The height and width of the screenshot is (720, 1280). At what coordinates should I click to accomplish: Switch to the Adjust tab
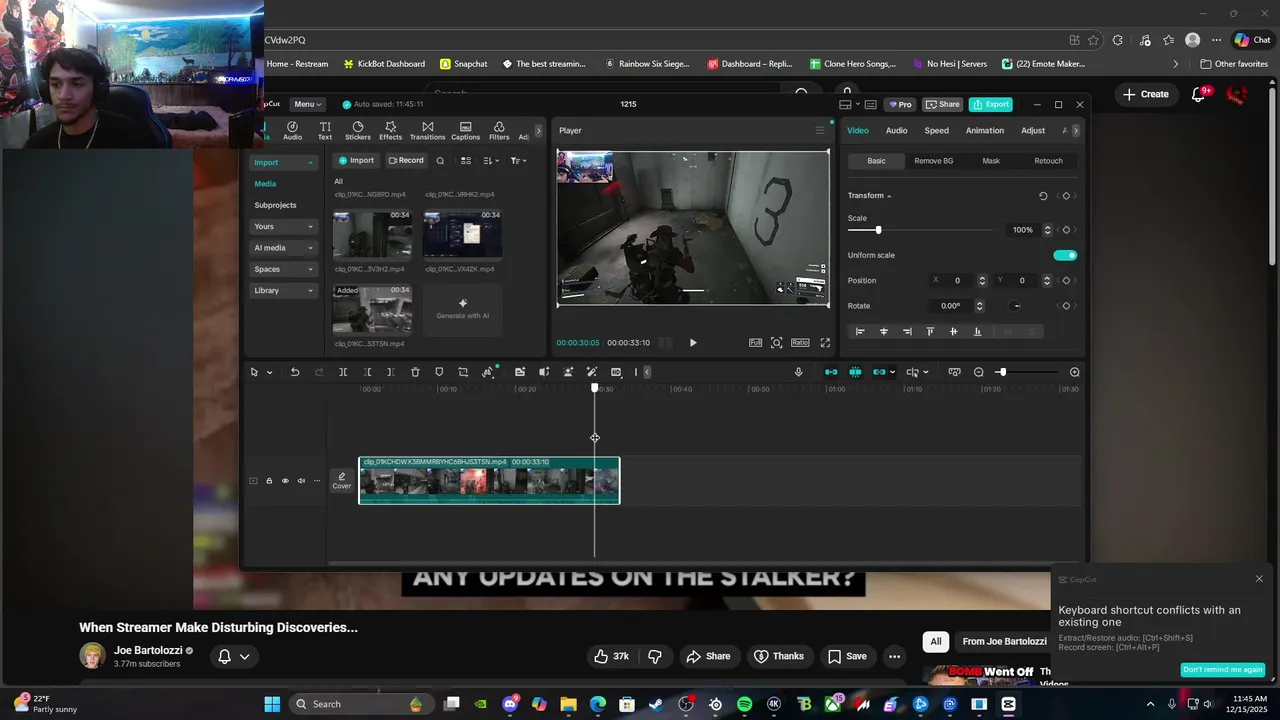pos(1033,131)
